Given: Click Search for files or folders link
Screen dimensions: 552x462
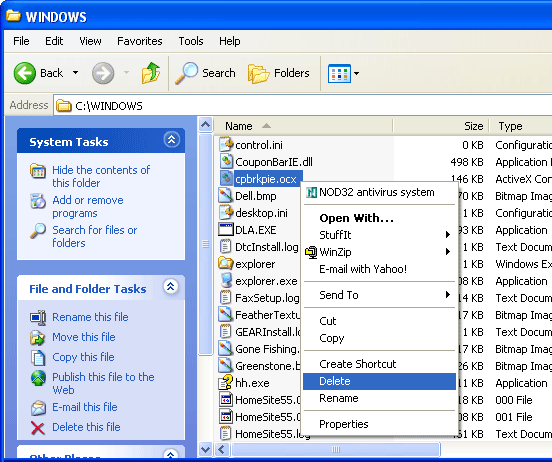Looking at the screenshot, I should pos(94,236).
